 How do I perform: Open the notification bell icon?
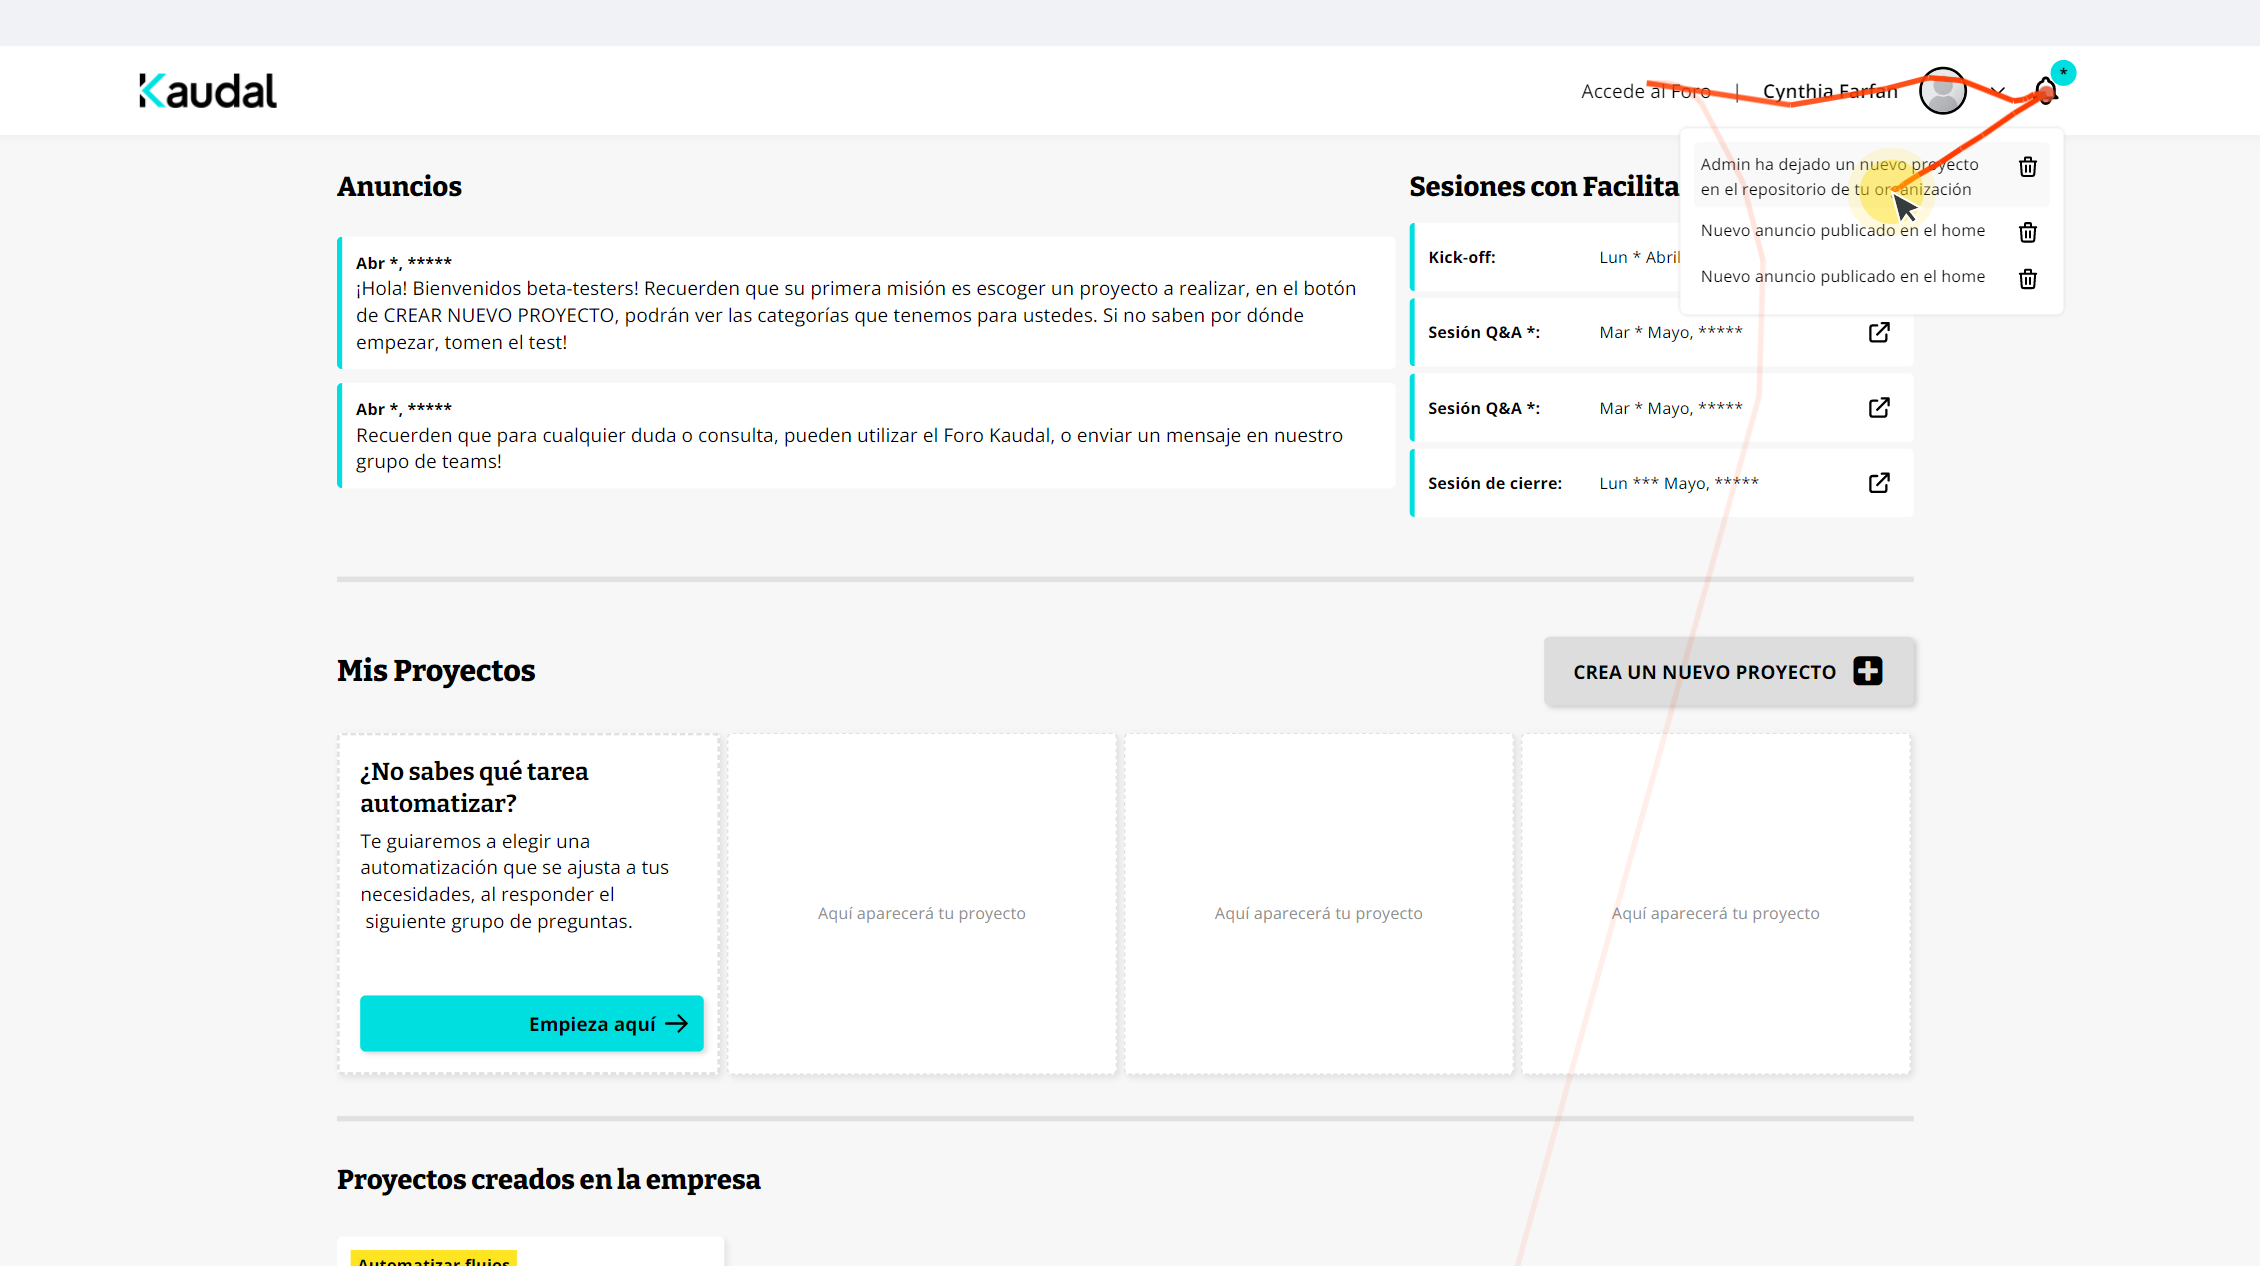[2046, 91]
